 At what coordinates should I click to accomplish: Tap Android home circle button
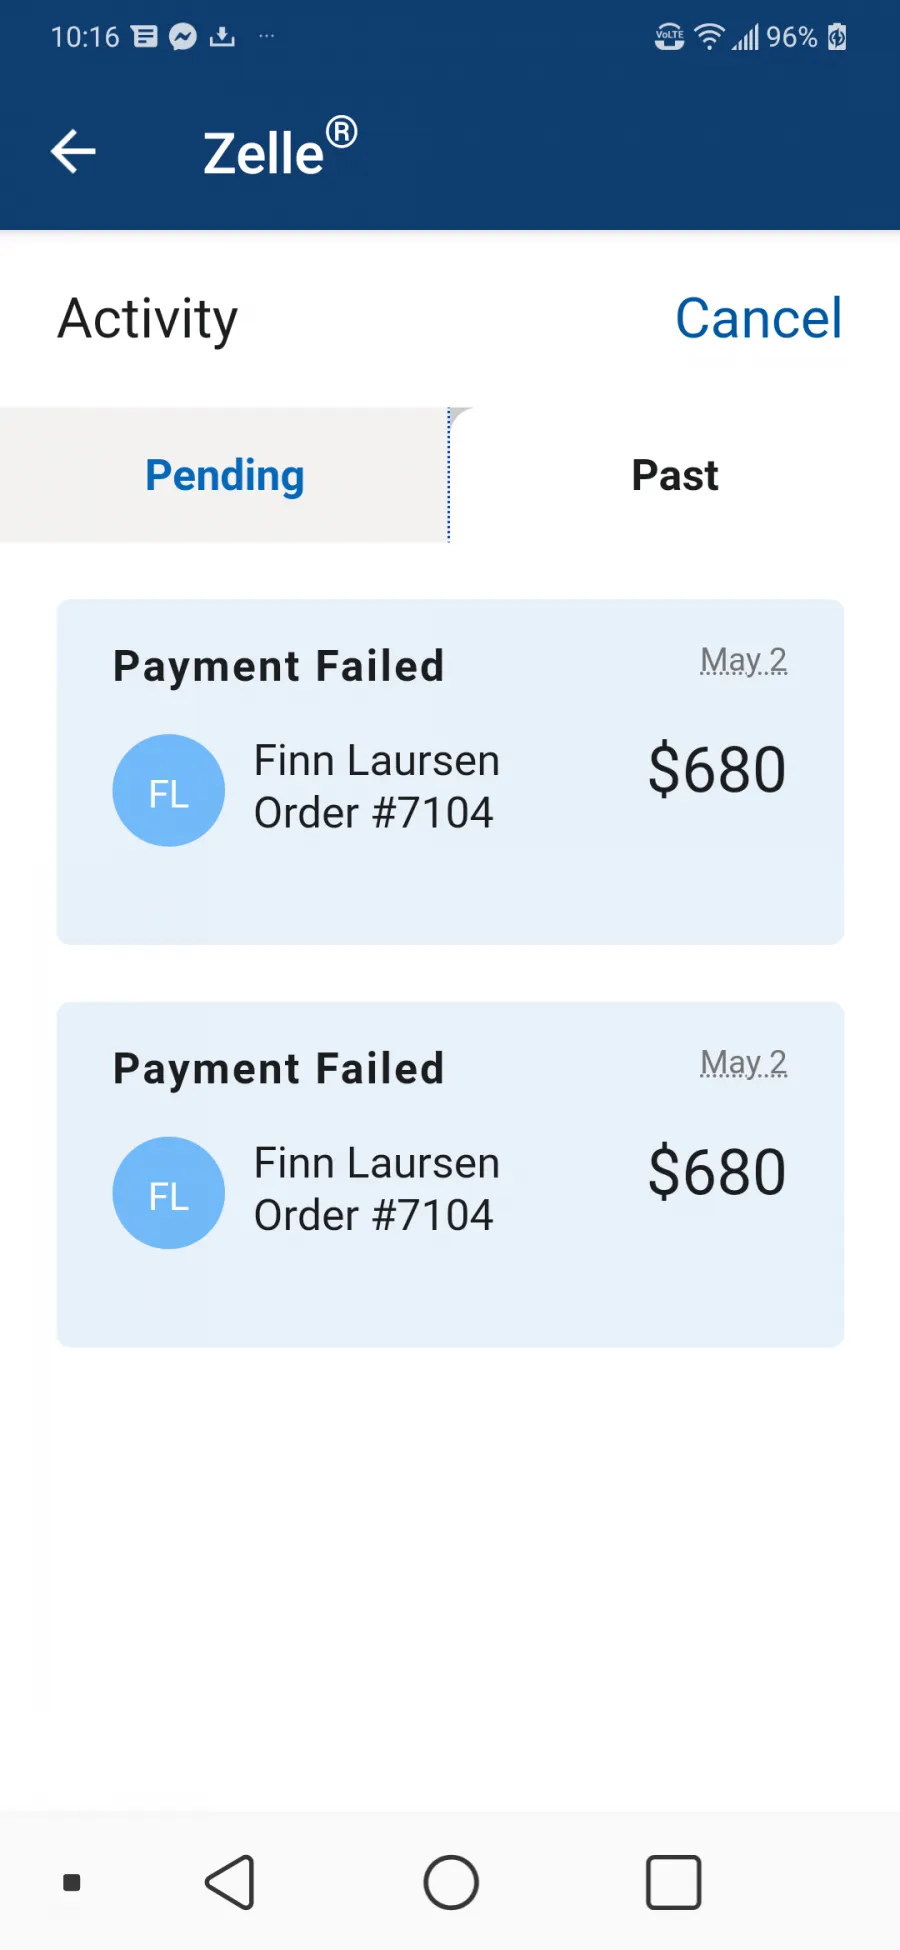(x=451, y=1882)
